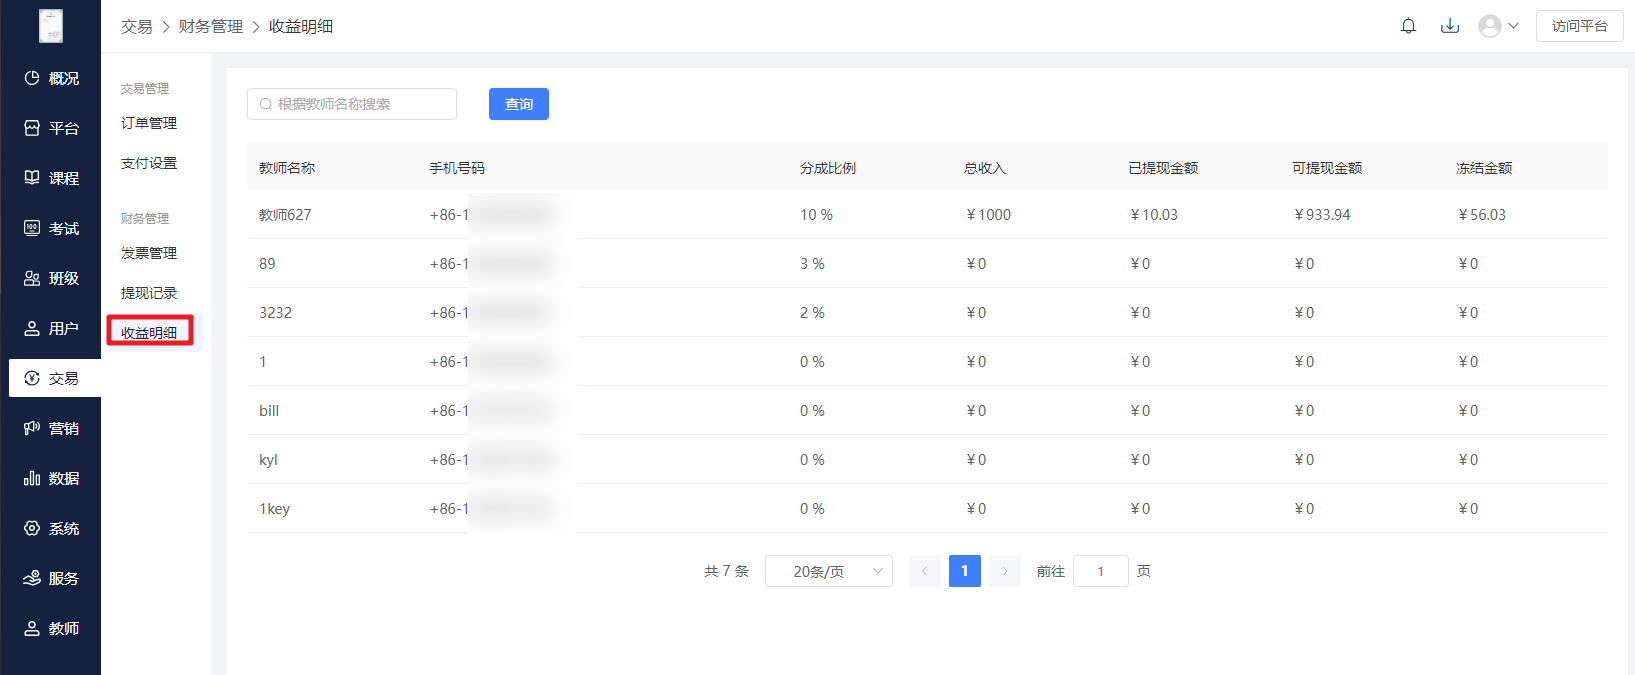Click the download icon in header

(x=1450, y=26)
